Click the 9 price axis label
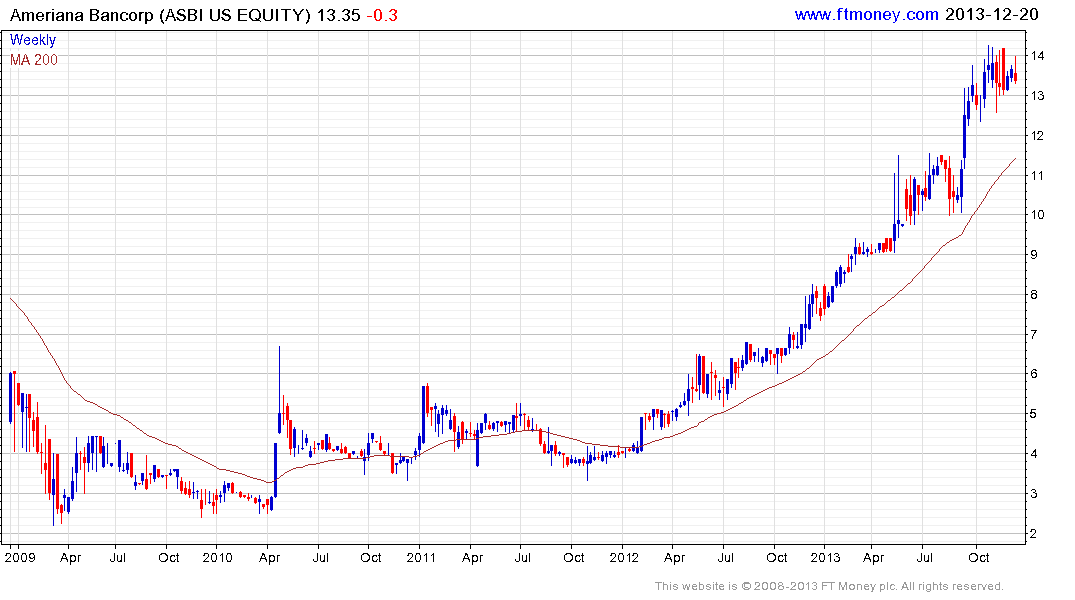 (1034, 254)
